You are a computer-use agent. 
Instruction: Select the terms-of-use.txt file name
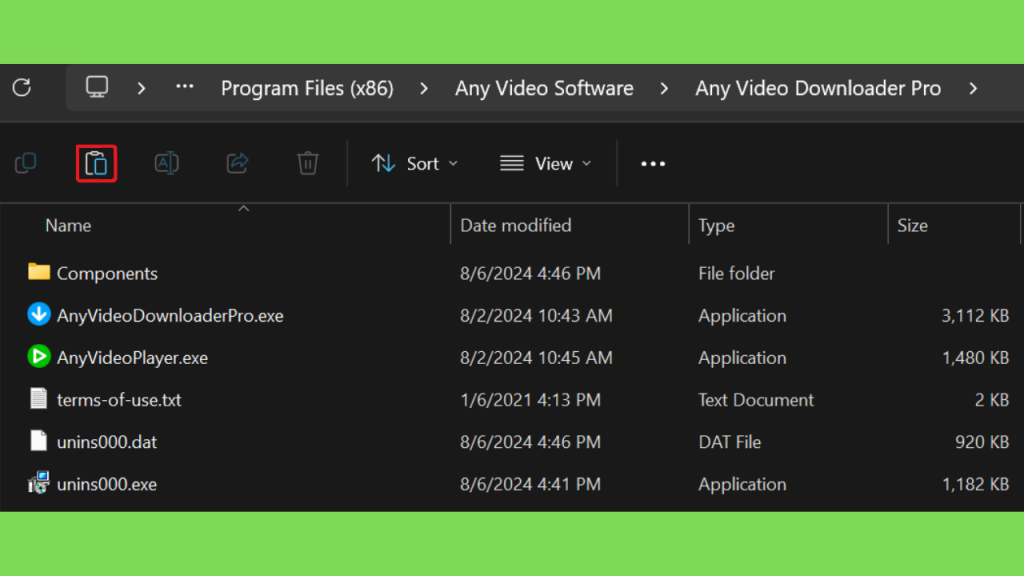click(x=119, y=400)
